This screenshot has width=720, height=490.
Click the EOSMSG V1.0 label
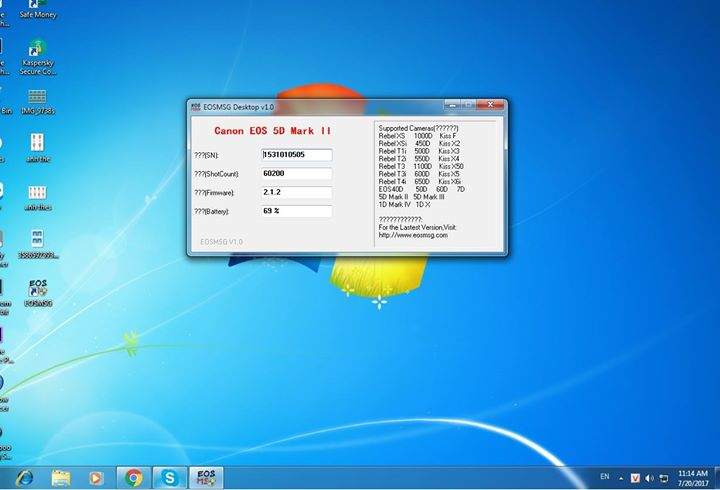click(221, 242)
